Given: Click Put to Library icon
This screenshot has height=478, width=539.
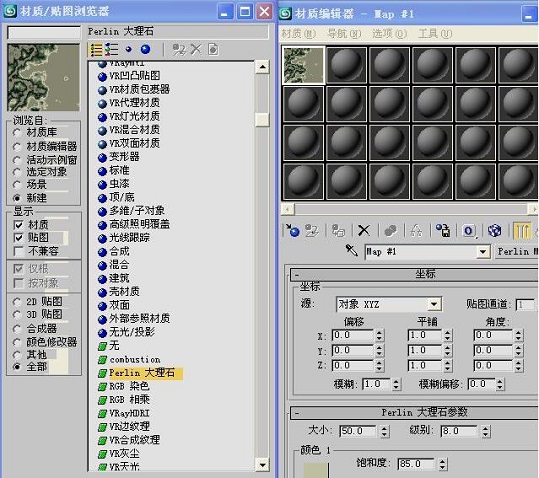Looking at the screenshot, I should pos(443,230).
